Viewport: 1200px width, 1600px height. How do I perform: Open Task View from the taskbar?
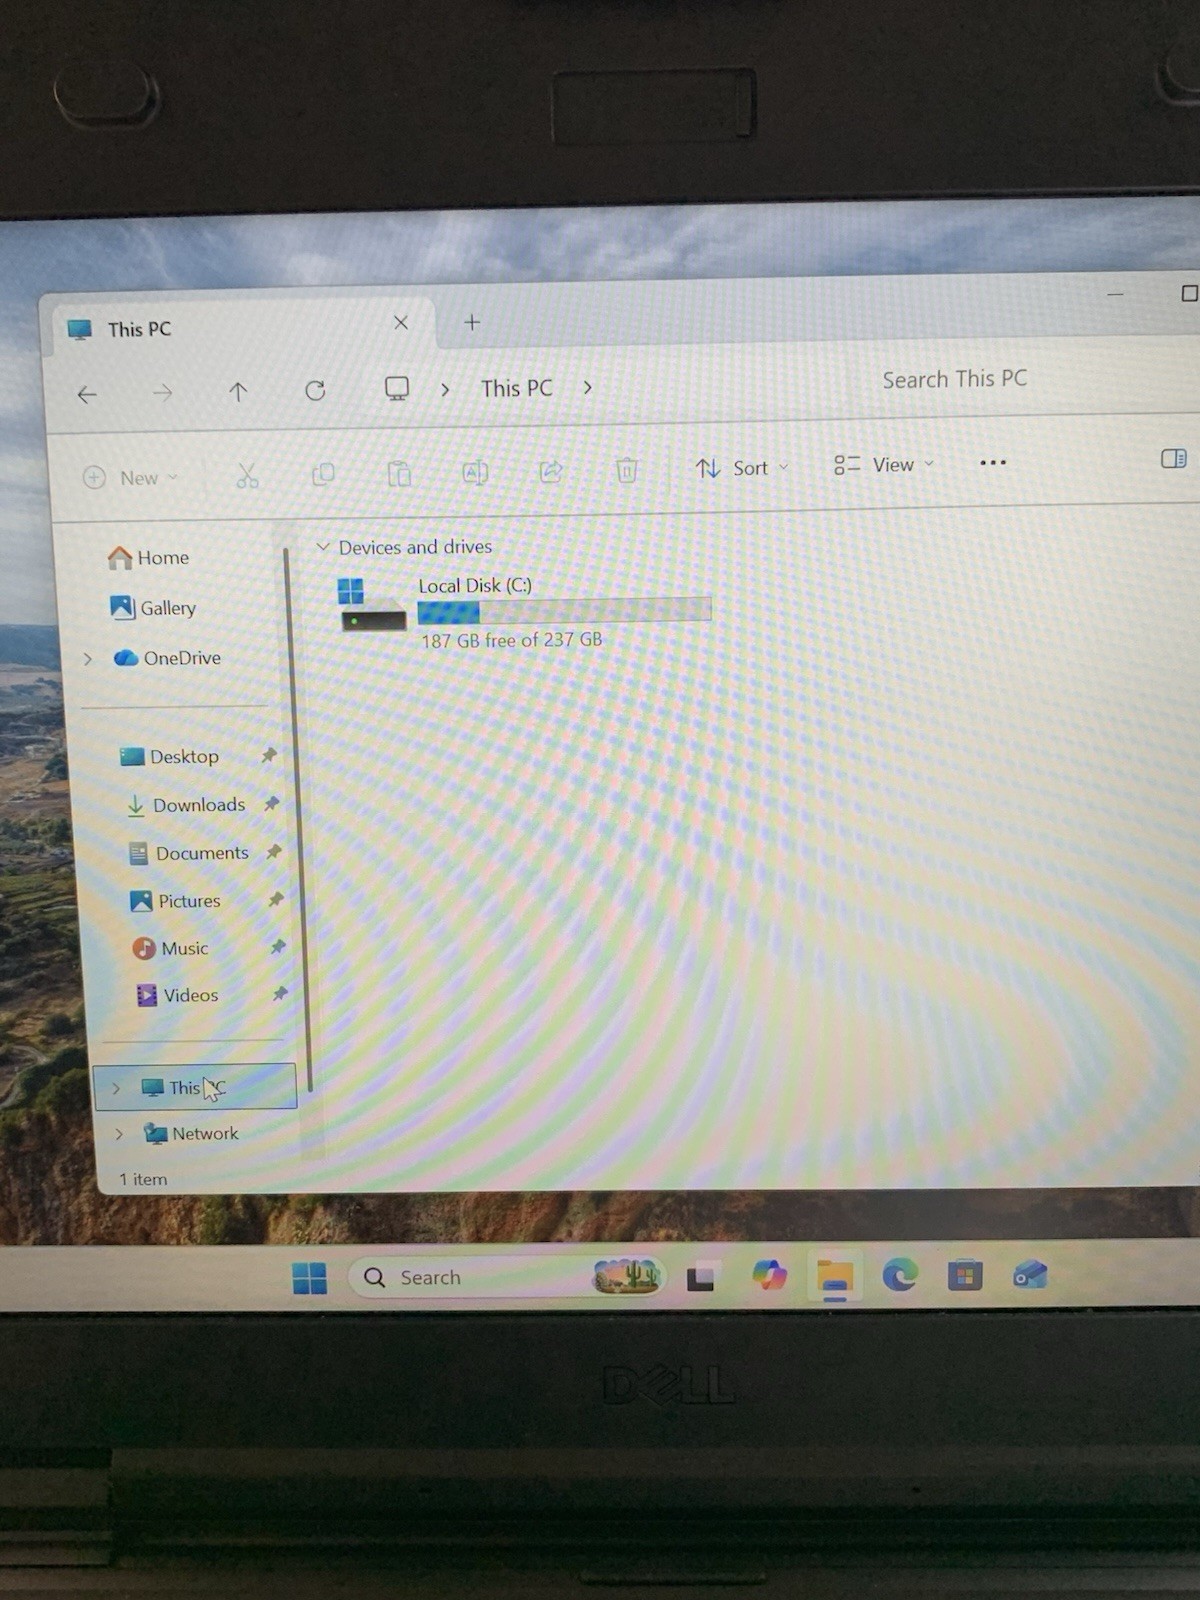pos(700,1278)
